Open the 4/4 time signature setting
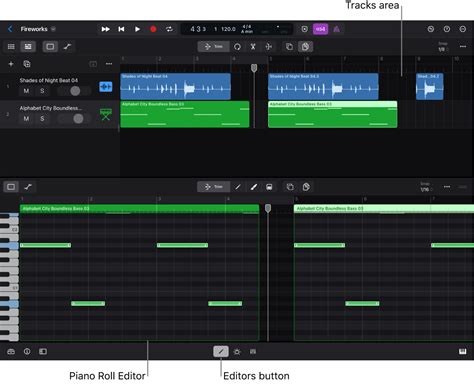Image resolution: width=474 pixels, height=385 pixels. pos(247,26)
